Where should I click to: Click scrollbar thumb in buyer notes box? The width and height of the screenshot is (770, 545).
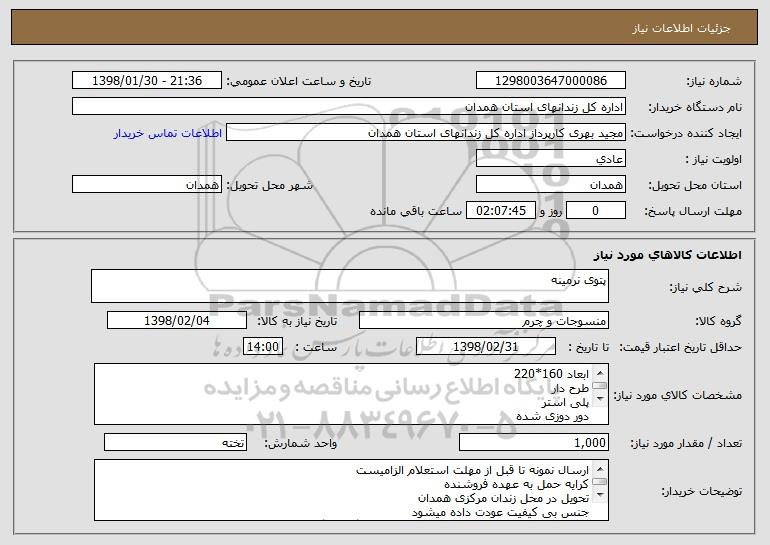(x=600, y=481)
